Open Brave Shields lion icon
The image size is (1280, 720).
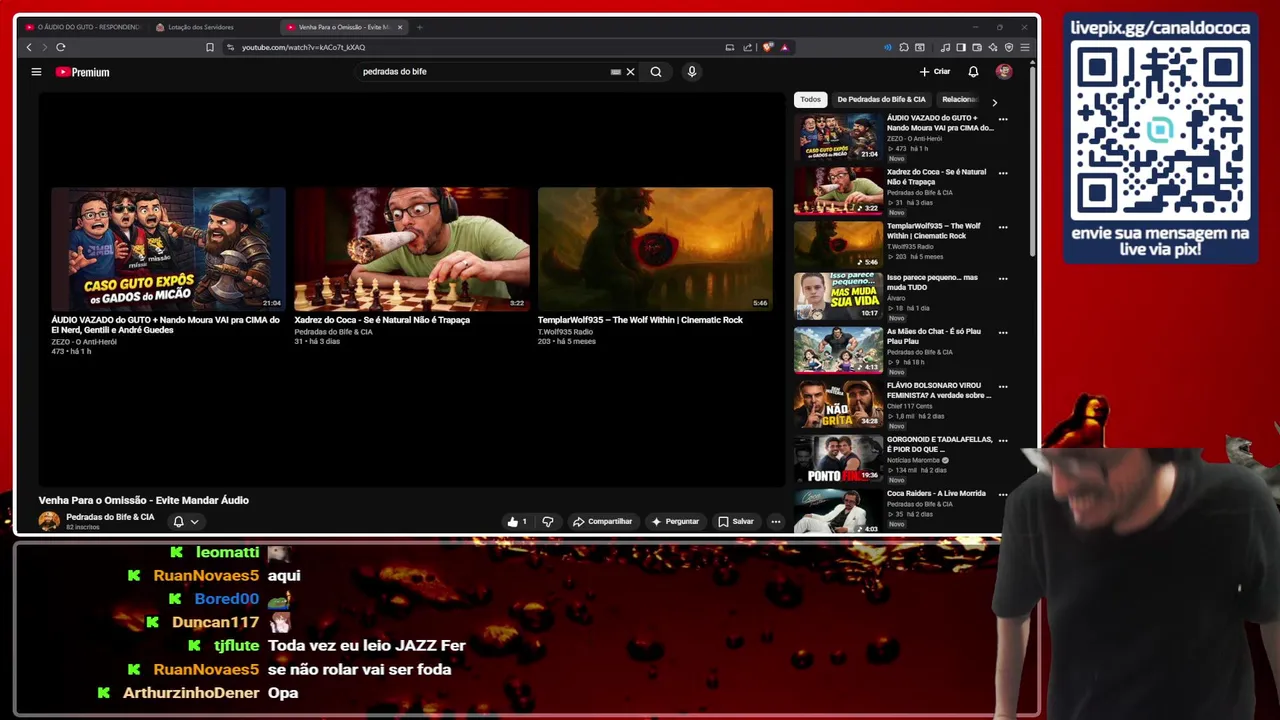click(768, 47)
